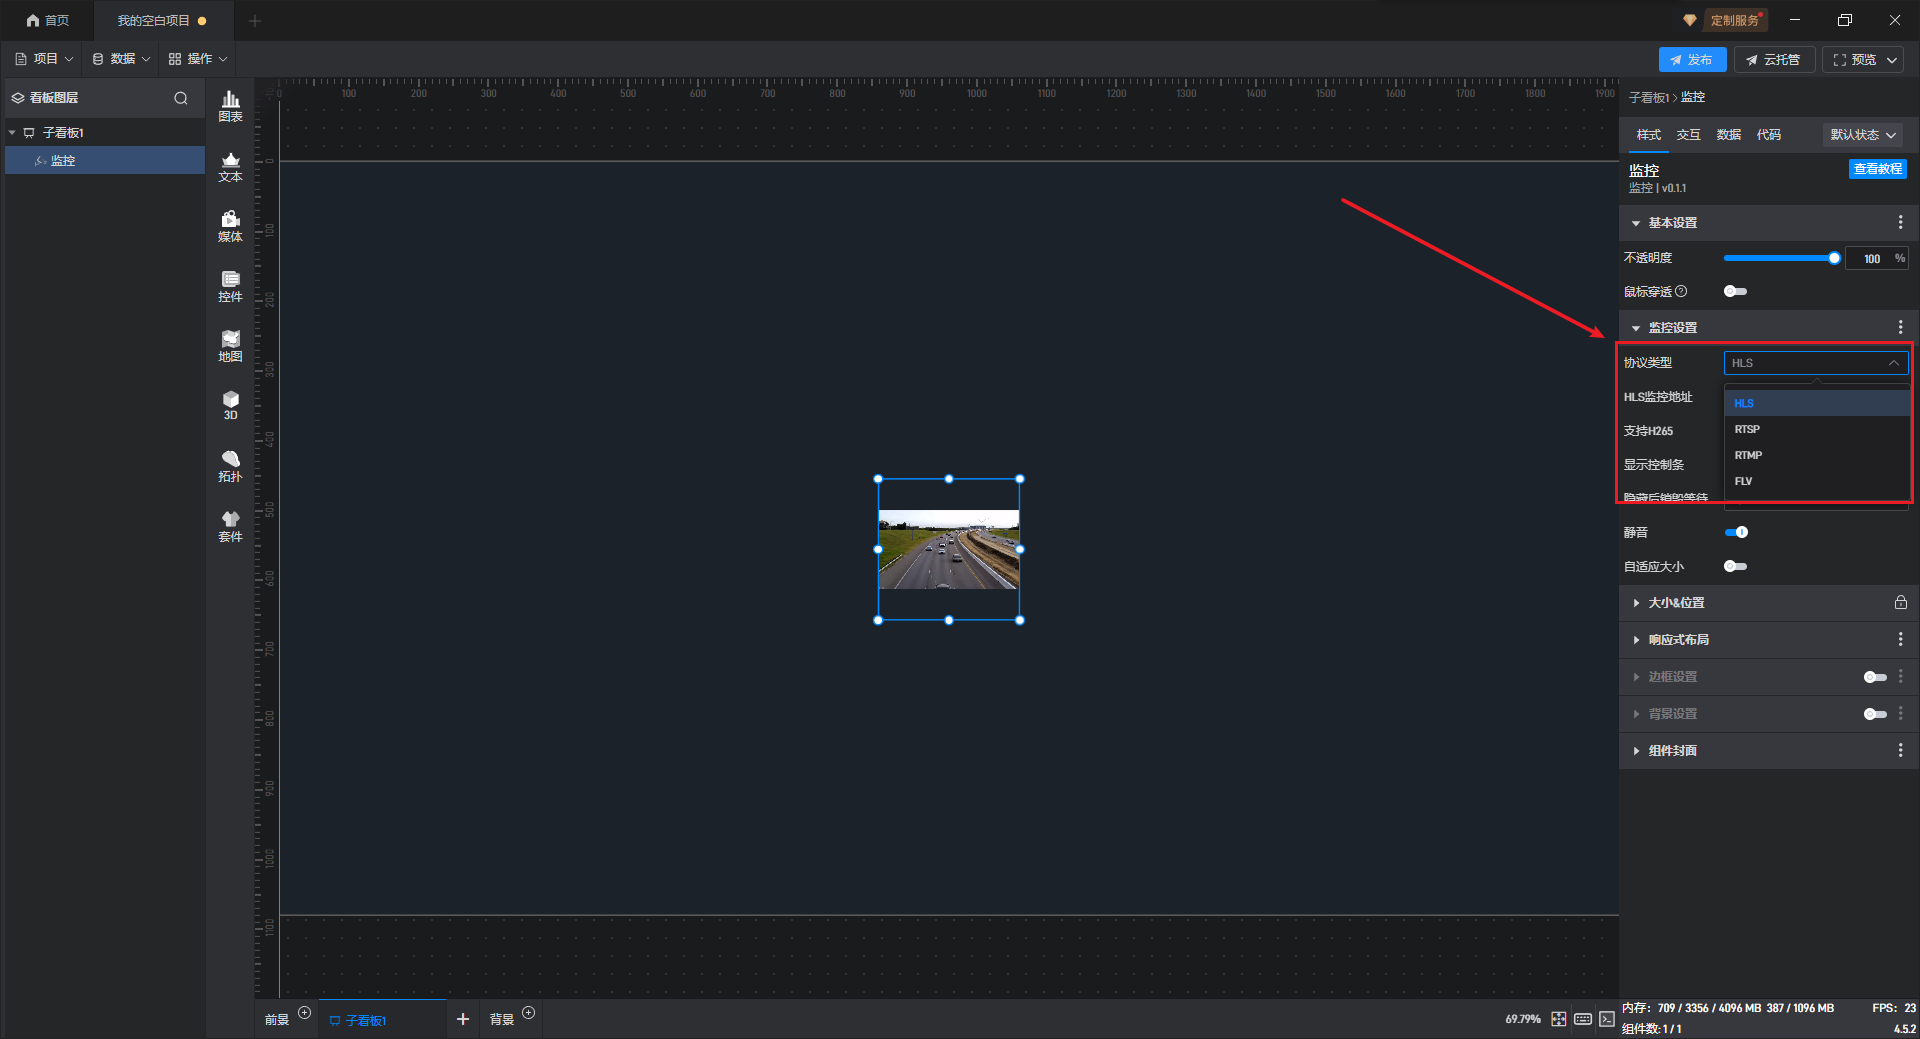Screen dimensions: 1920x1039
Task: Expand the 背景设置 section
Action: tap(1636, 714)
